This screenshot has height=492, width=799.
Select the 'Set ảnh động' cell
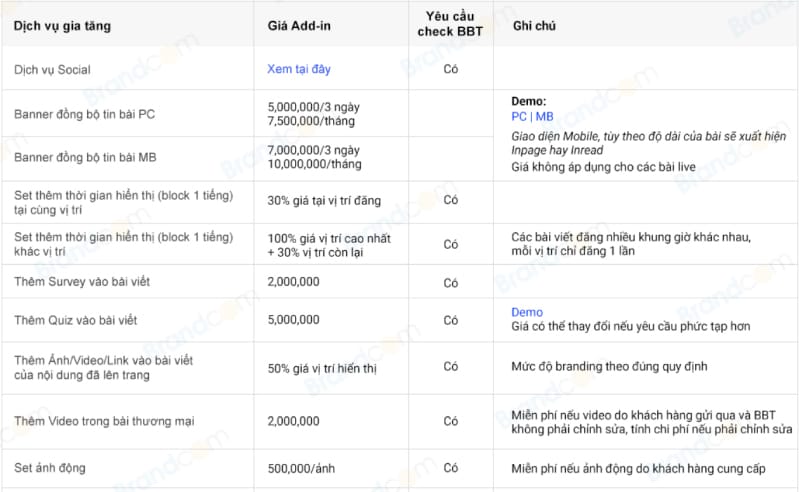tap(49, 467)
